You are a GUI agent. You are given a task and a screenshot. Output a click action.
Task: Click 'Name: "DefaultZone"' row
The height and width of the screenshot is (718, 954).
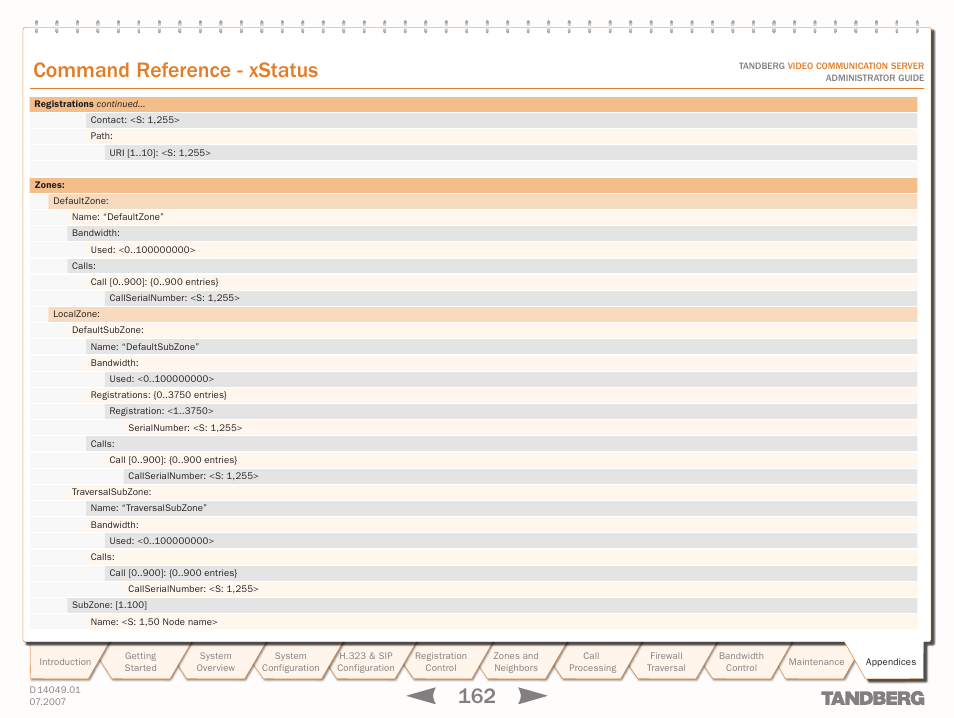[x=492, y=217]
